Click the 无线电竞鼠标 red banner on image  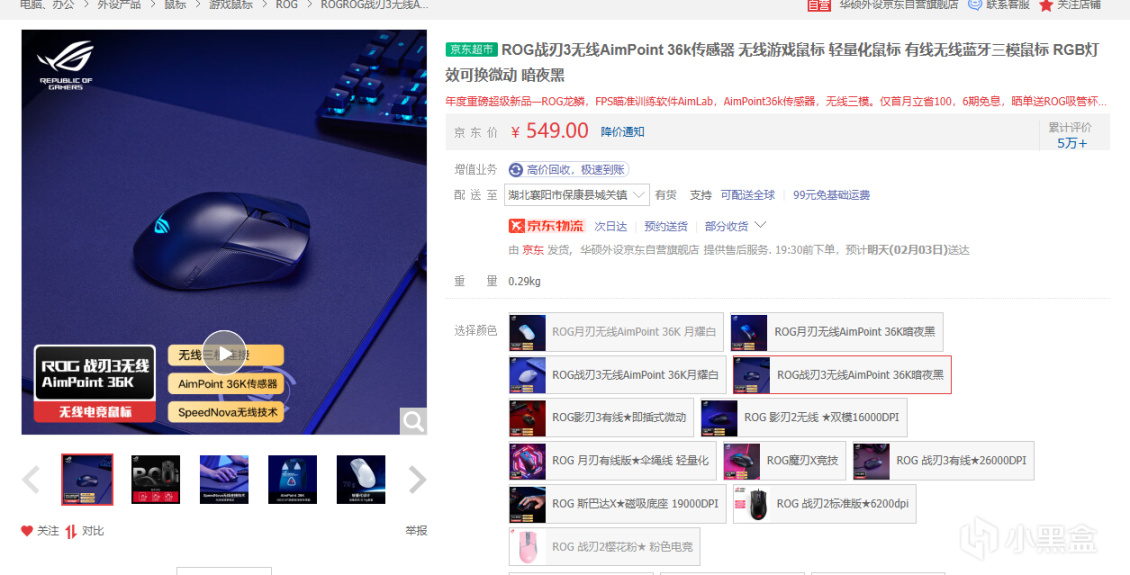tap(94, 412)
